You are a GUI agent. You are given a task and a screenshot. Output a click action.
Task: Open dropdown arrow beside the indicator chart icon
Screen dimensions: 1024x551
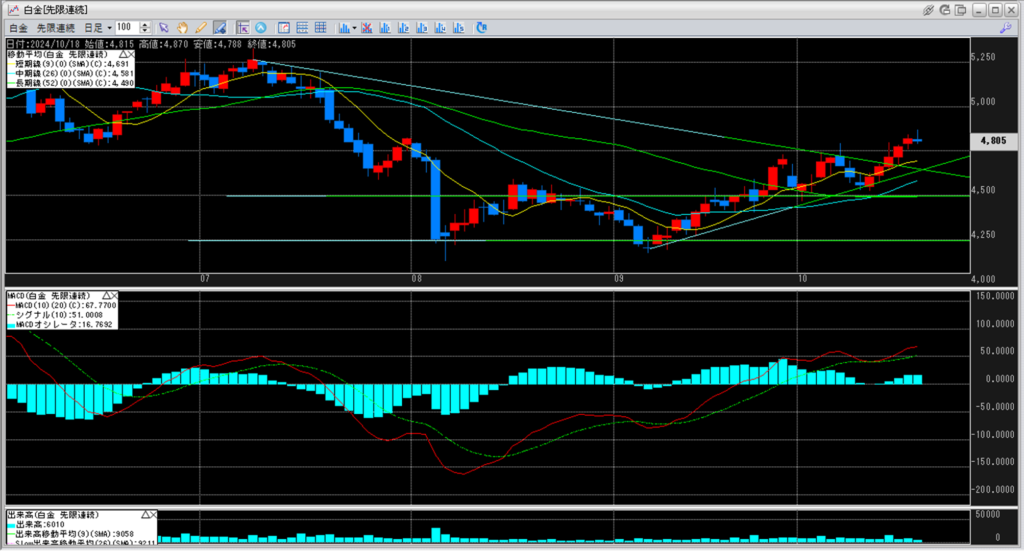pos(355,28)
